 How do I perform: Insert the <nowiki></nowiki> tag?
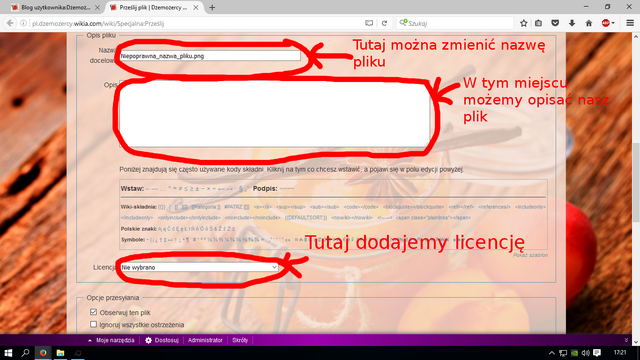tap(352, 218)
